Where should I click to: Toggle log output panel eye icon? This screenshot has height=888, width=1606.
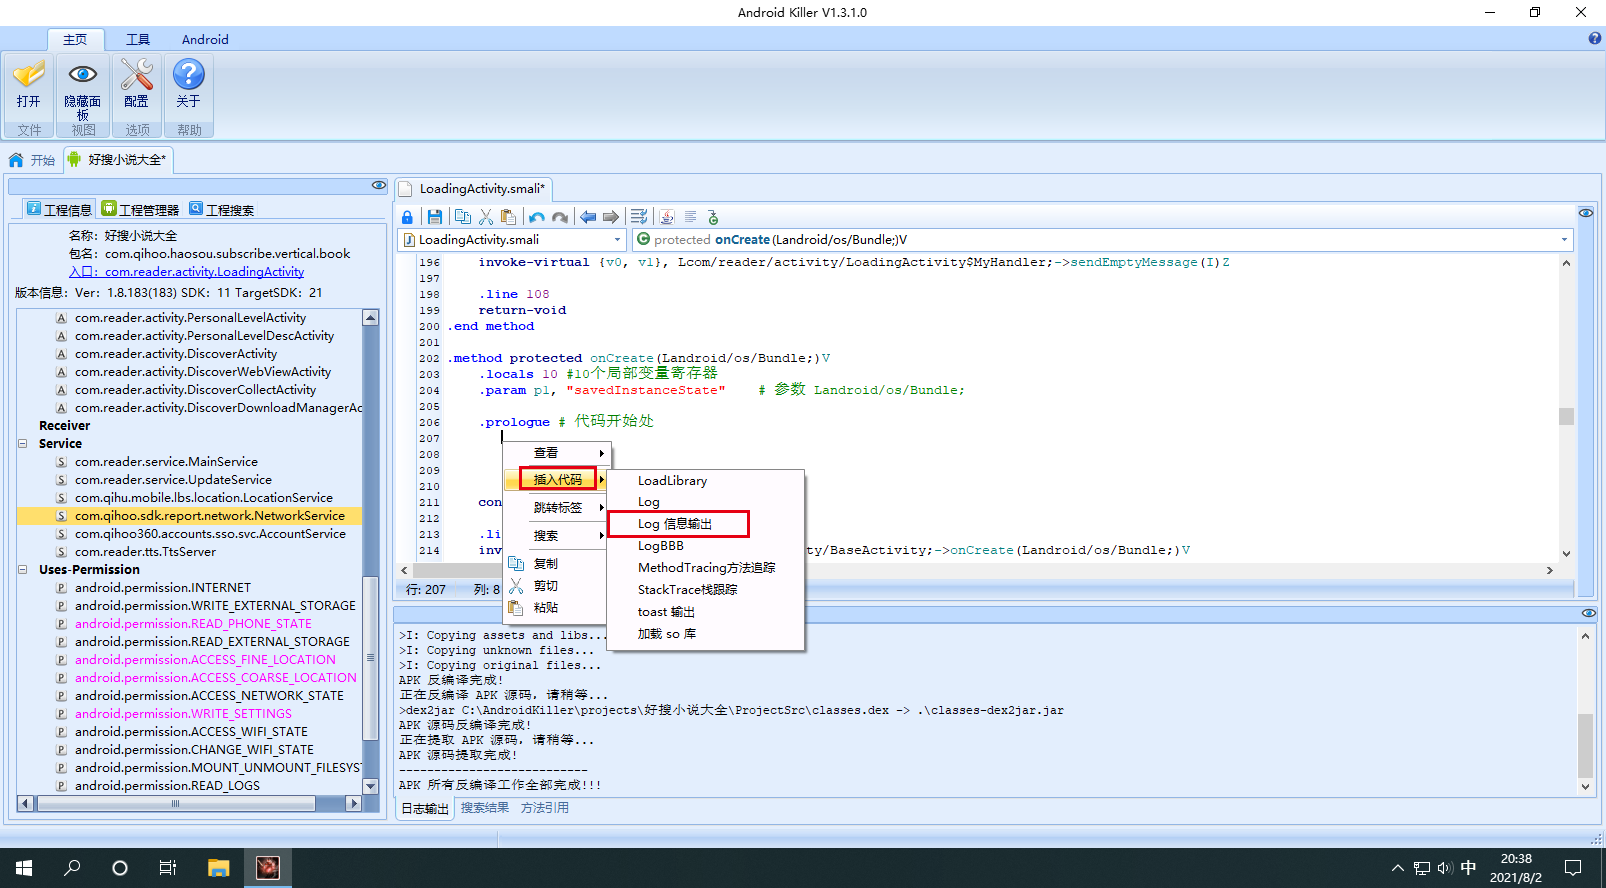click(1589, 613)
